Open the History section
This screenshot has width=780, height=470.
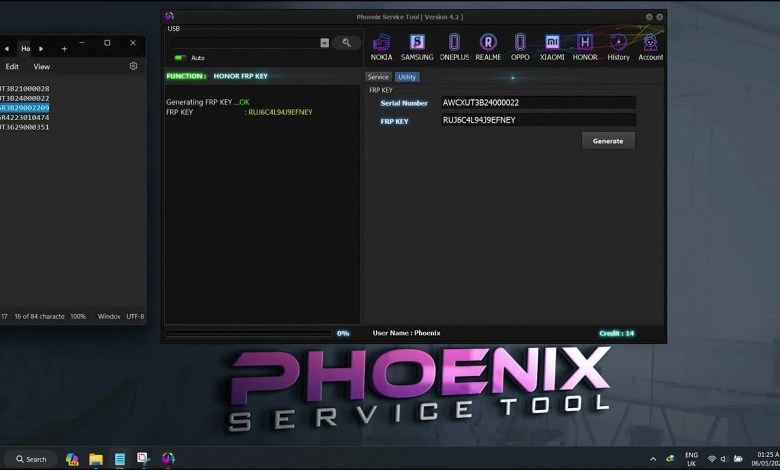click(x=618, y=47)
